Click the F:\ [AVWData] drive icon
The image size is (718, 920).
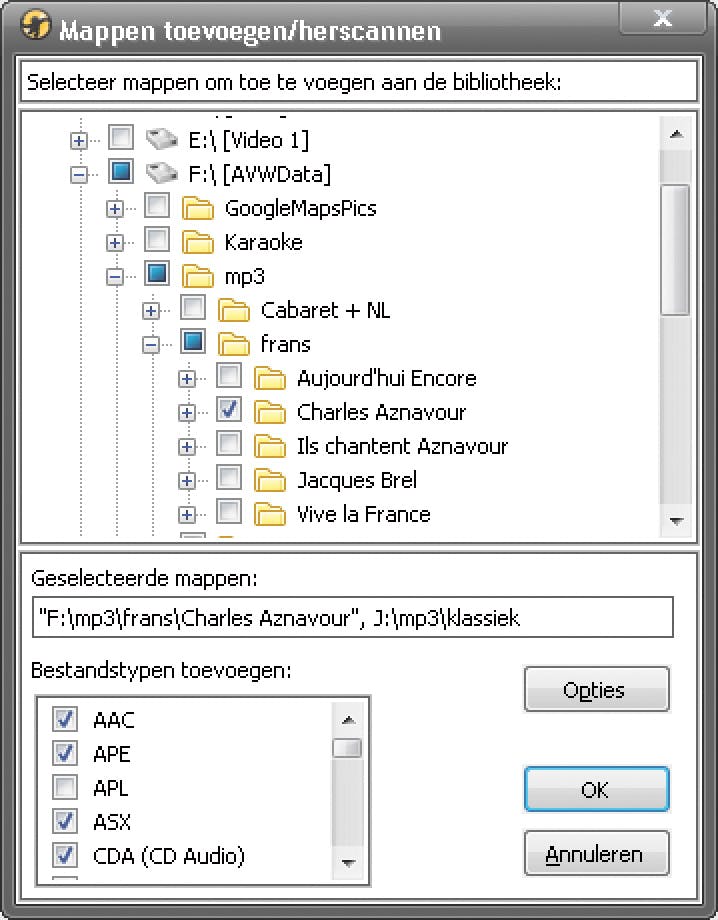[x=161, y=173]
